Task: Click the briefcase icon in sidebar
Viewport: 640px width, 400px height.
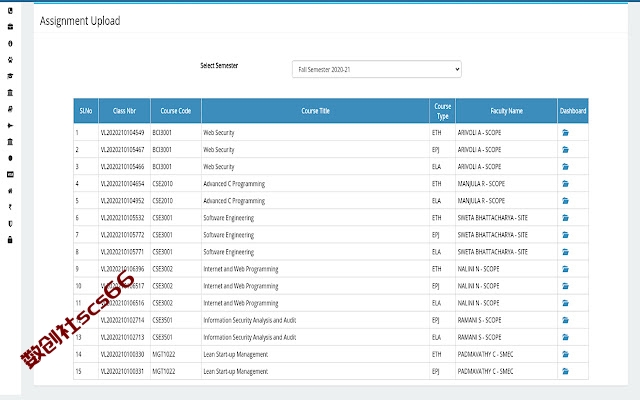Action: point(10,27)
